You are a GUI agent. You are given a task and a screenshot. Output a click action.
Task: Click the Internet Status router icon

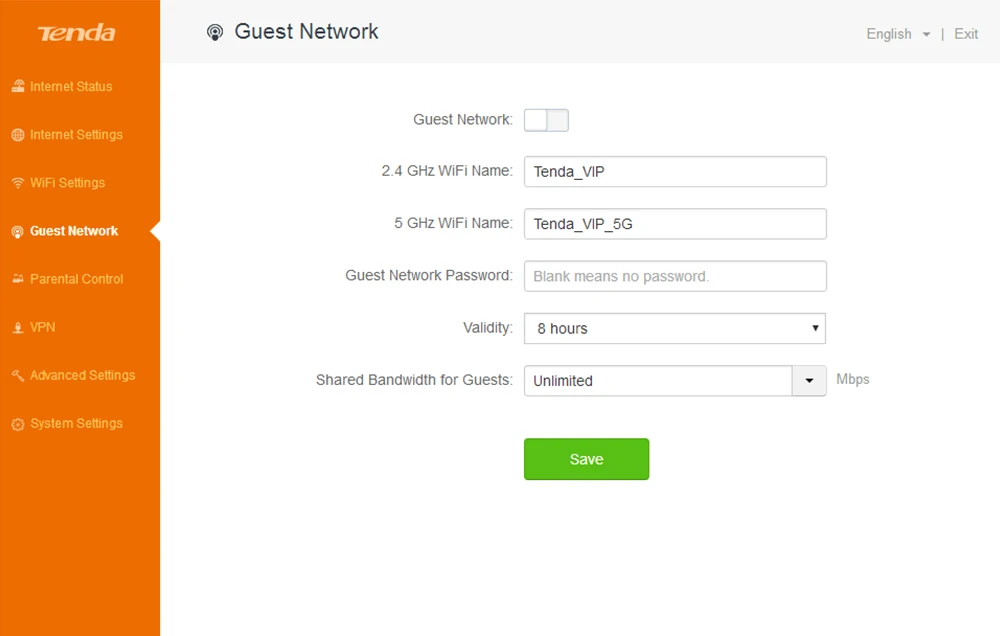tap(18, 86)
